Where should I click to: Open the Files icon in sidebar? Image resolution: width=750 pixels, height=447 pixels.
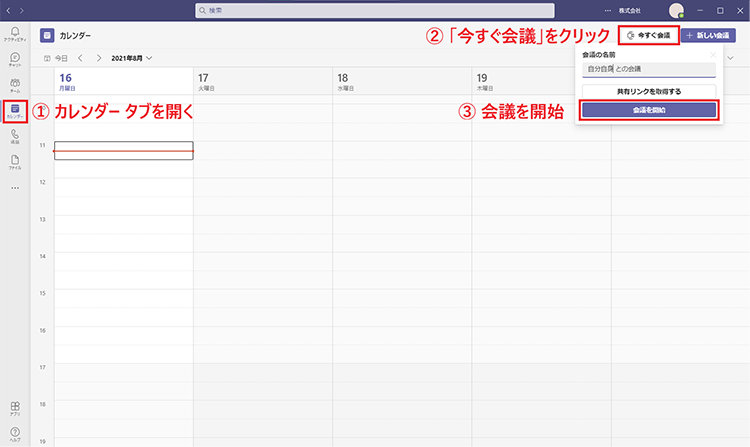coord(15,162)
